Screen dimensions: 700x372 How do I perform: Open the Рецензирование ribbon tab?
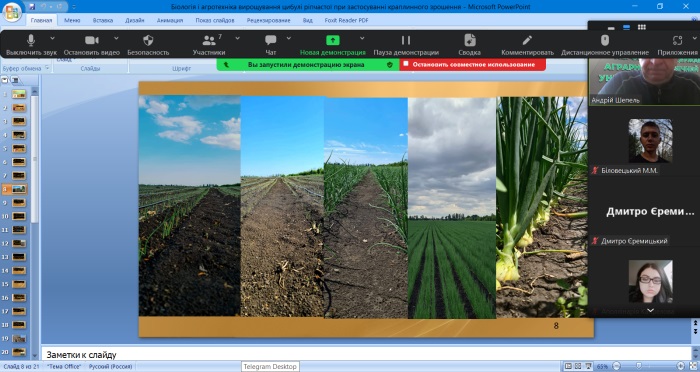pos(268,21)
